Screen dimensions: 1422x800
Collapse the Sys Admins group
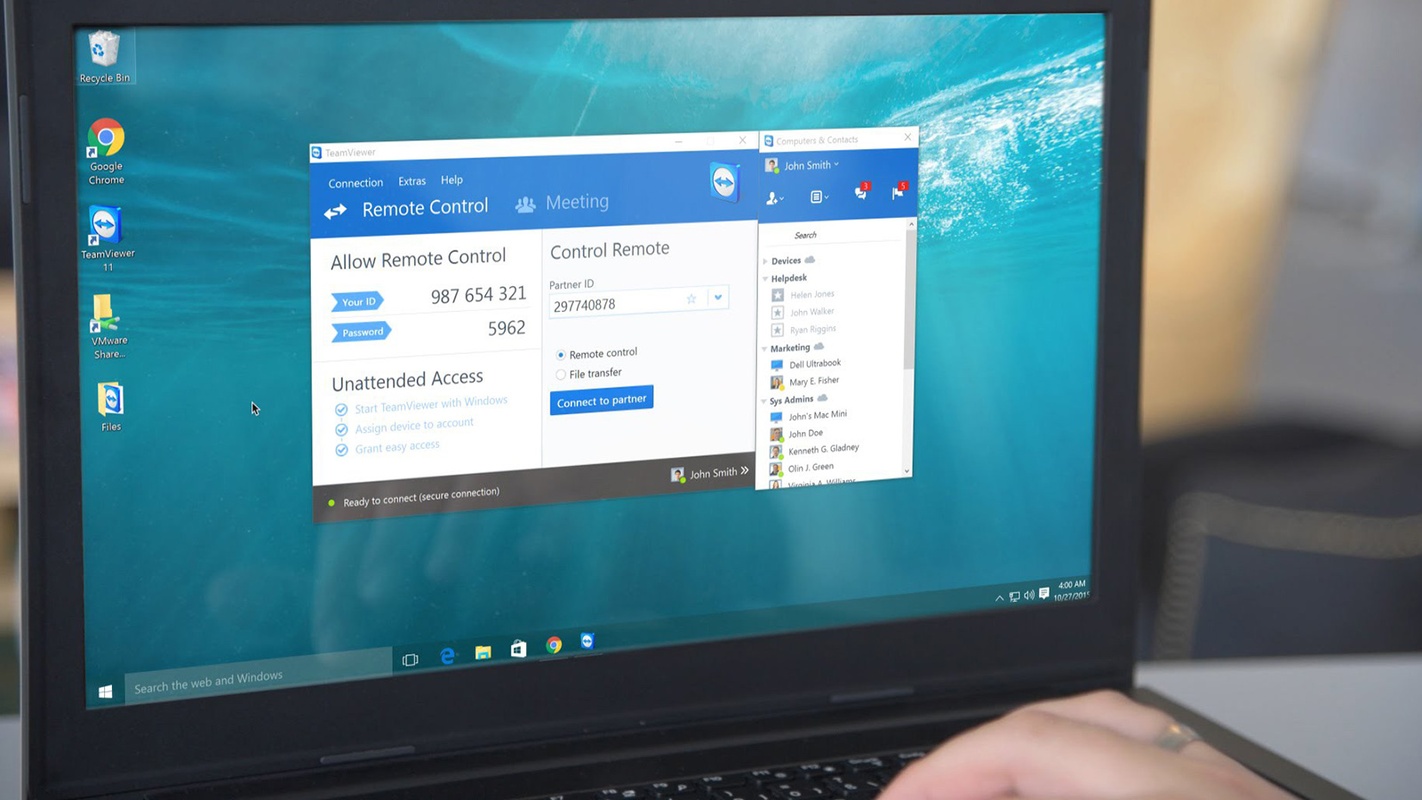(x=764, y=401)
